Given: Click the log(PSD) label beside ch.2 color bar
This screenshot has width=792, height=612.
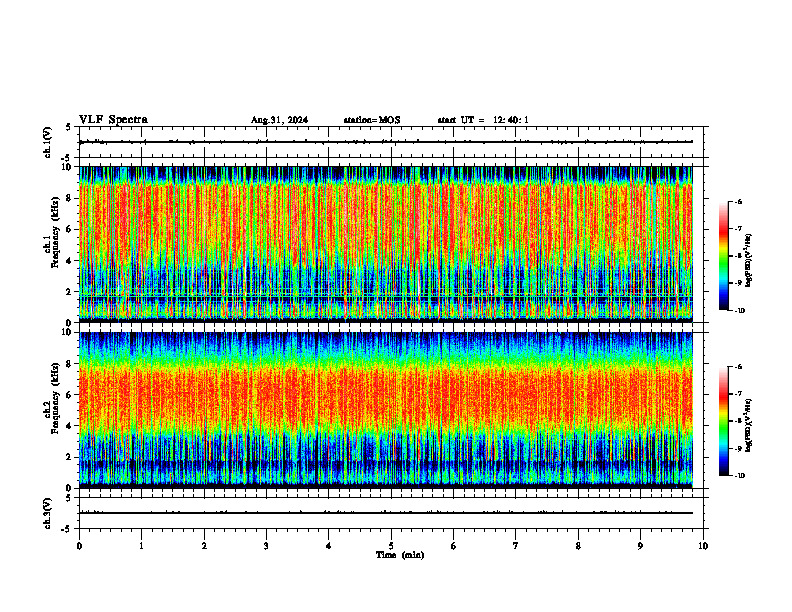Looking at the screenshot, I should click(749, 425).
